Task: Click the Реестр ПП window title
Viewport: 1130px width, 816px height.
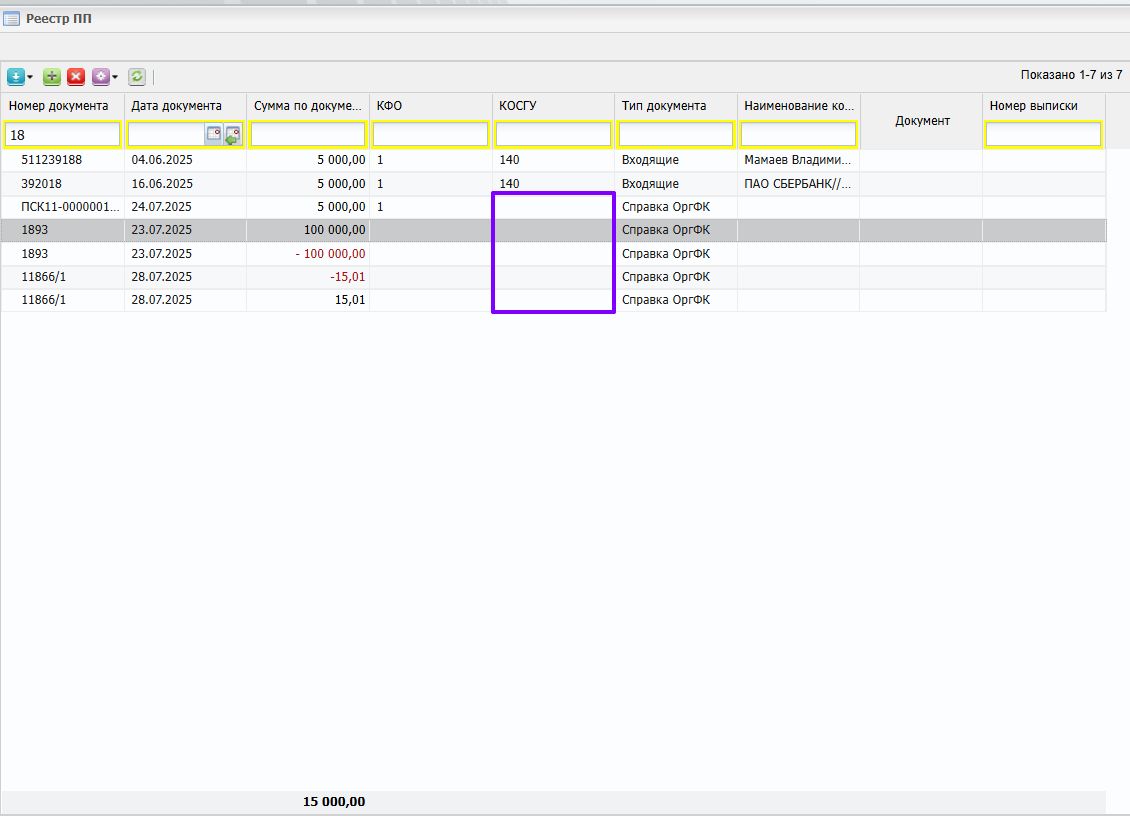Action: (x=58, y=19)
